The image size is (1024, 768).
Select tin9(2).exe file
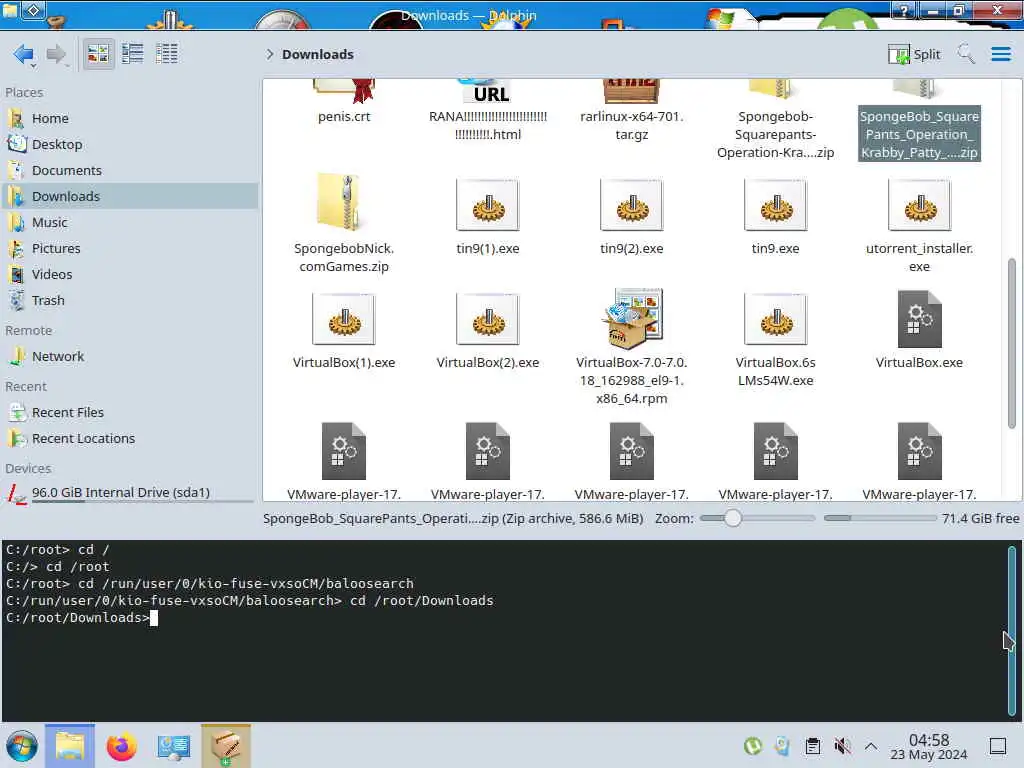coord(632,216)
